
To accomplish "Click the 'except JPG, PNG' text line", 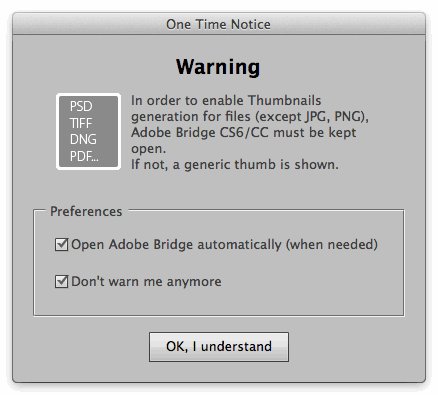I will point(250,117).
